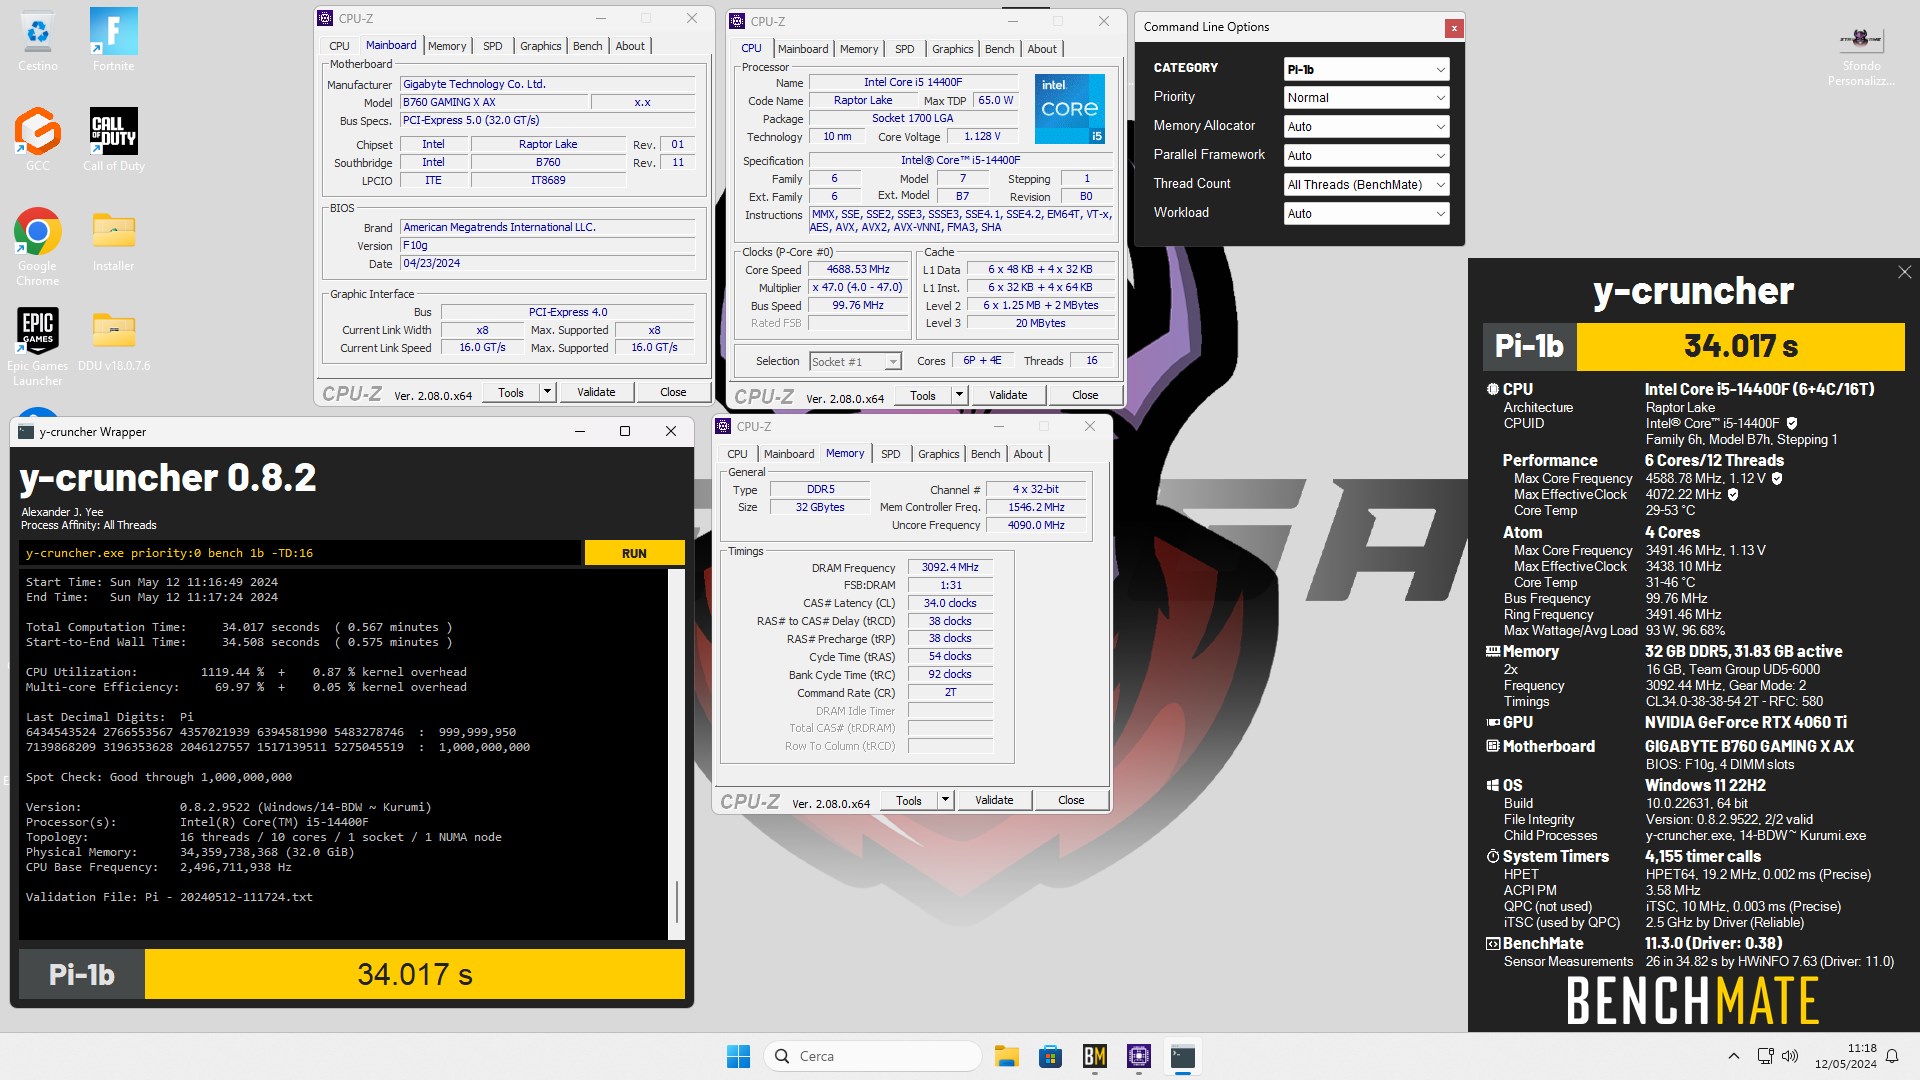Switch to CPU tab in CPU-Z Memory window
Image resolution: width=1920 pixels, height=1080 pixels.
737,454
